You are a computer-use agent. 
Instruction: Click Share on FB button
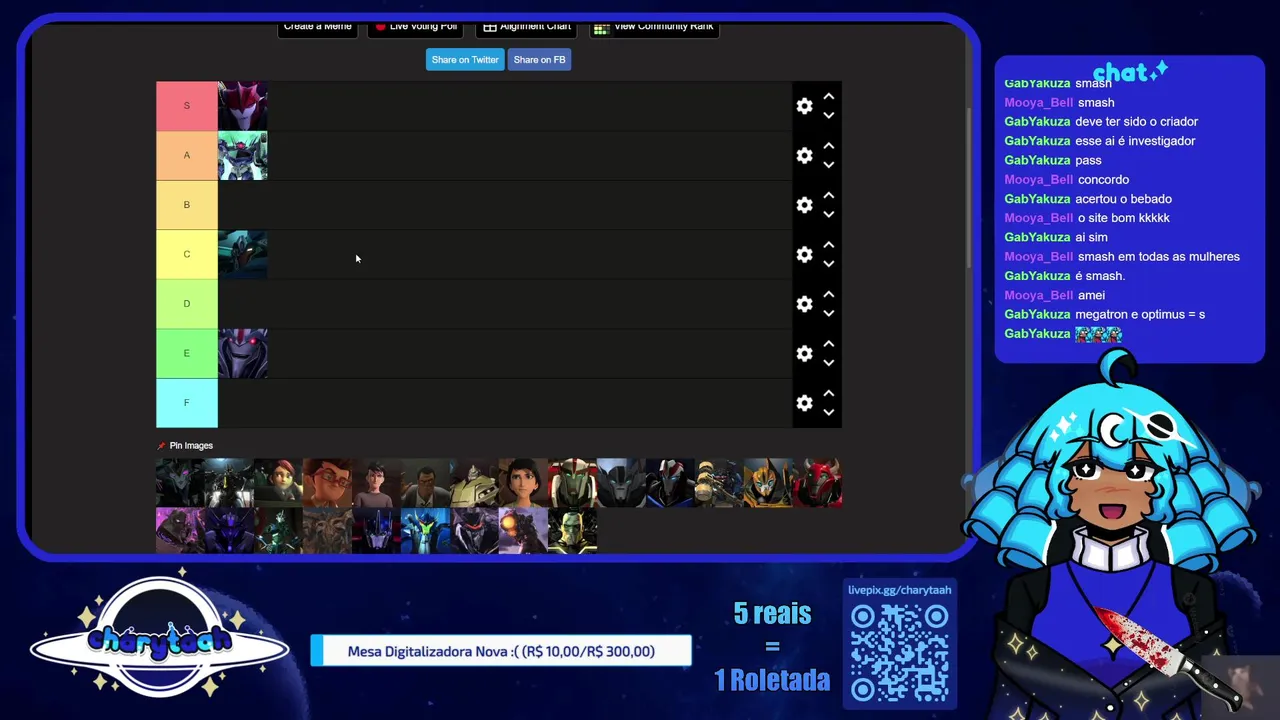coord(539,60)
